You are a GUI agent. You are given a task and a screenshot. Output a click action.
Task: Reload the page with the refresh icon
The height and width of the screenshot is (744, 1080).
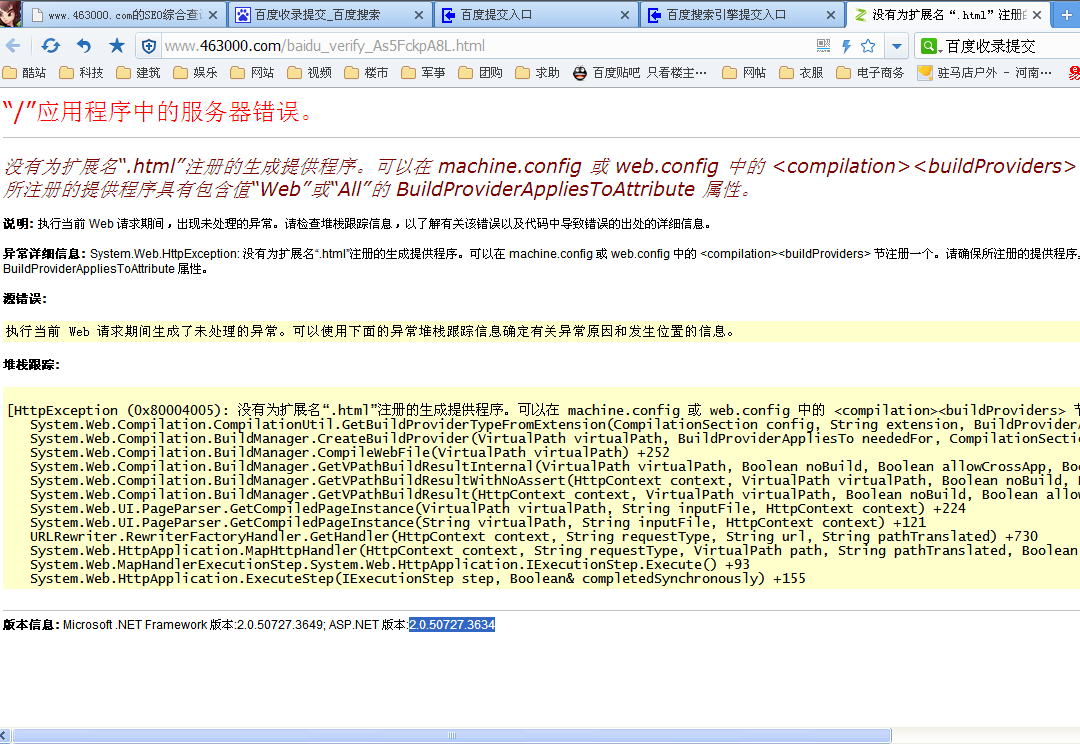[50, 46]
